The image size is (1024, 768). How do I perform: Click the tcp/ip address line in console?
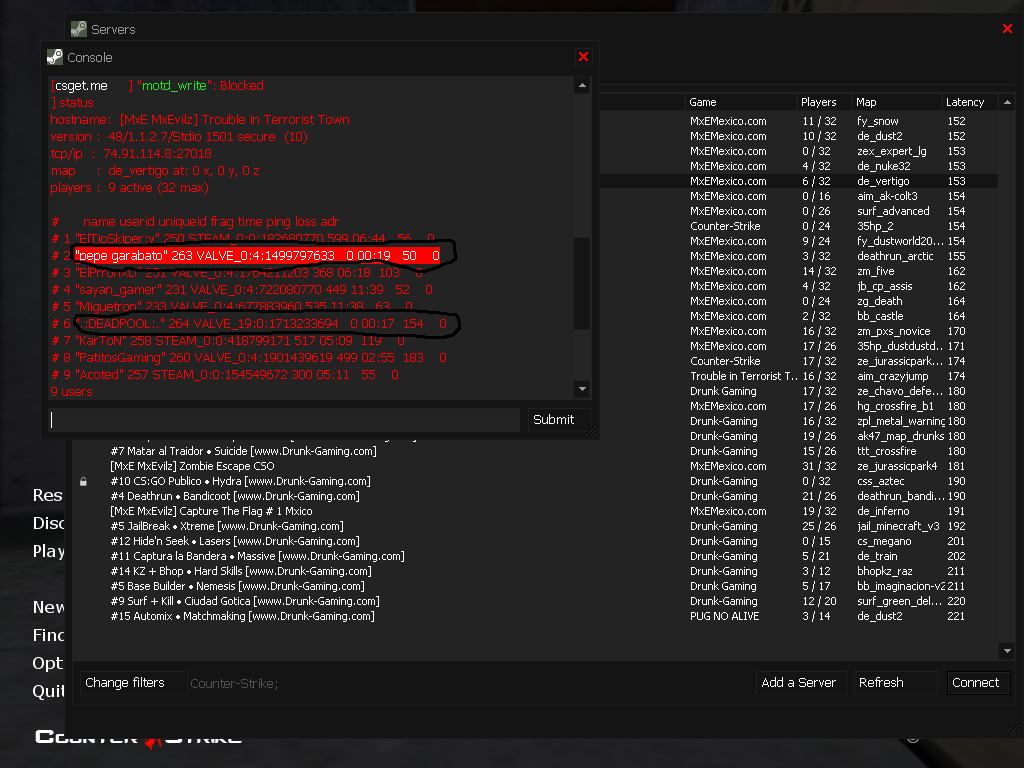[131, 153]
